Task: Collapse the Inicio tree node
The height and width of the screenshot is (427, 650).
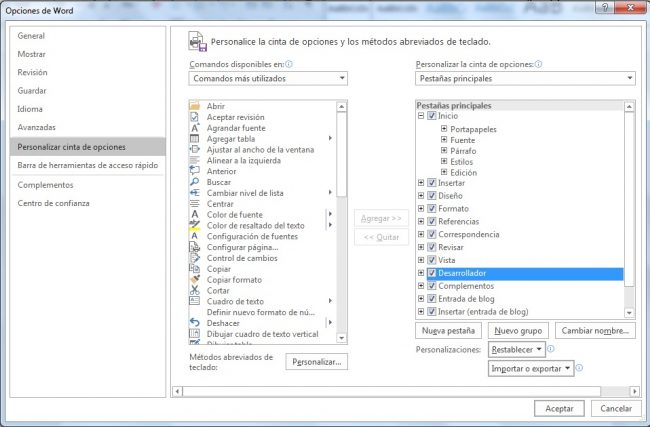Action: (421, 116)
